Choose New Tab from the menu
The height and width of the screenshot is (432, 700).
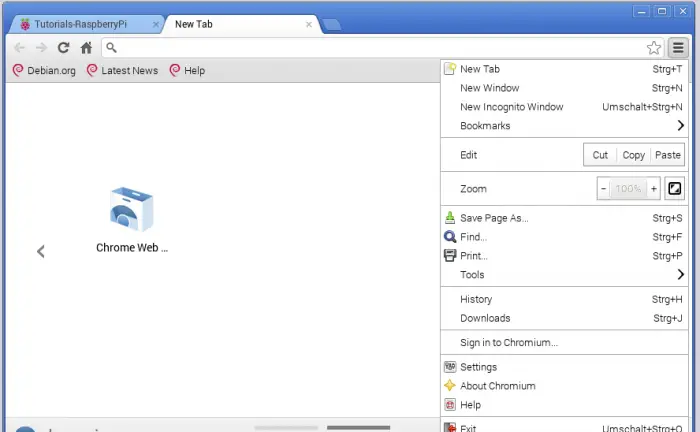point(564,69)
